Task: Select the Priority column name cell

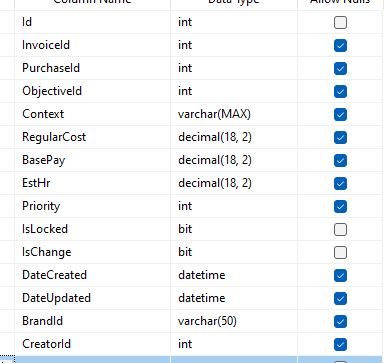Action: [92, 206]
